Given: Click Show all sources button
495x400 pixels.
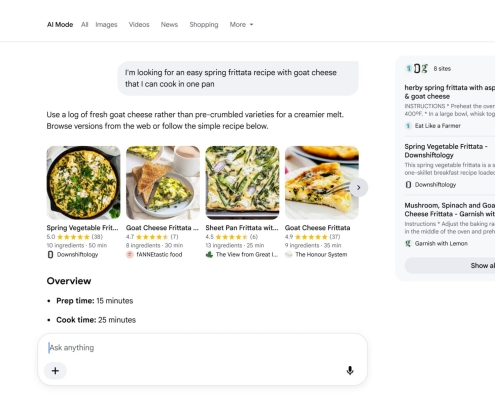Looking at the screenshot, I should click(450, 266).
